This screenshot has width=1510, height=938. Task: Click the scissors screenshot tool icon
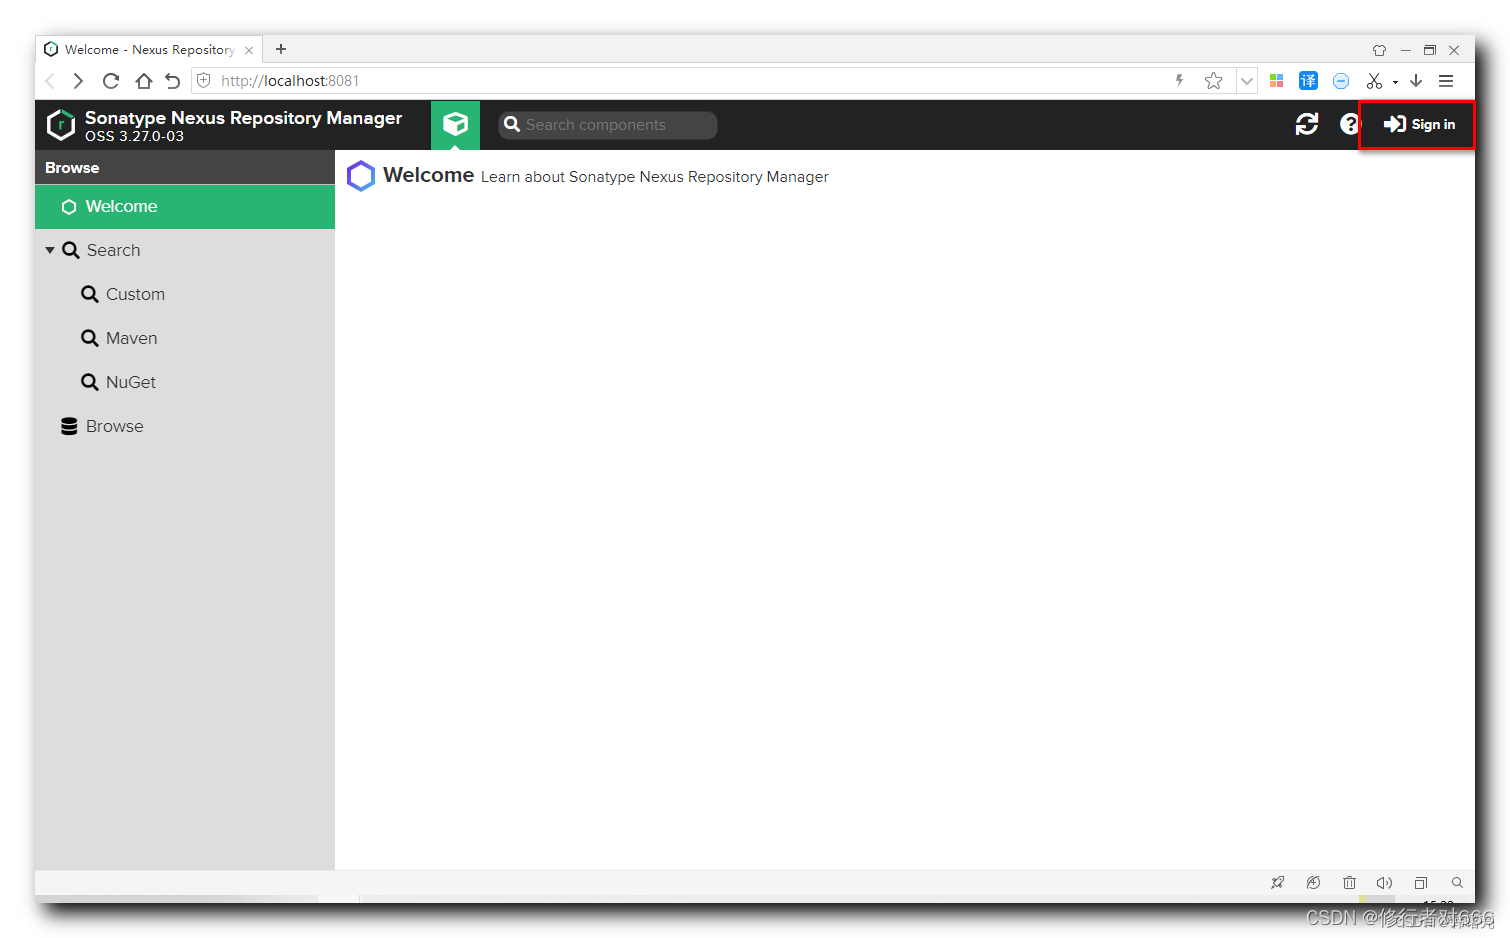click(x=1374, y=80)
